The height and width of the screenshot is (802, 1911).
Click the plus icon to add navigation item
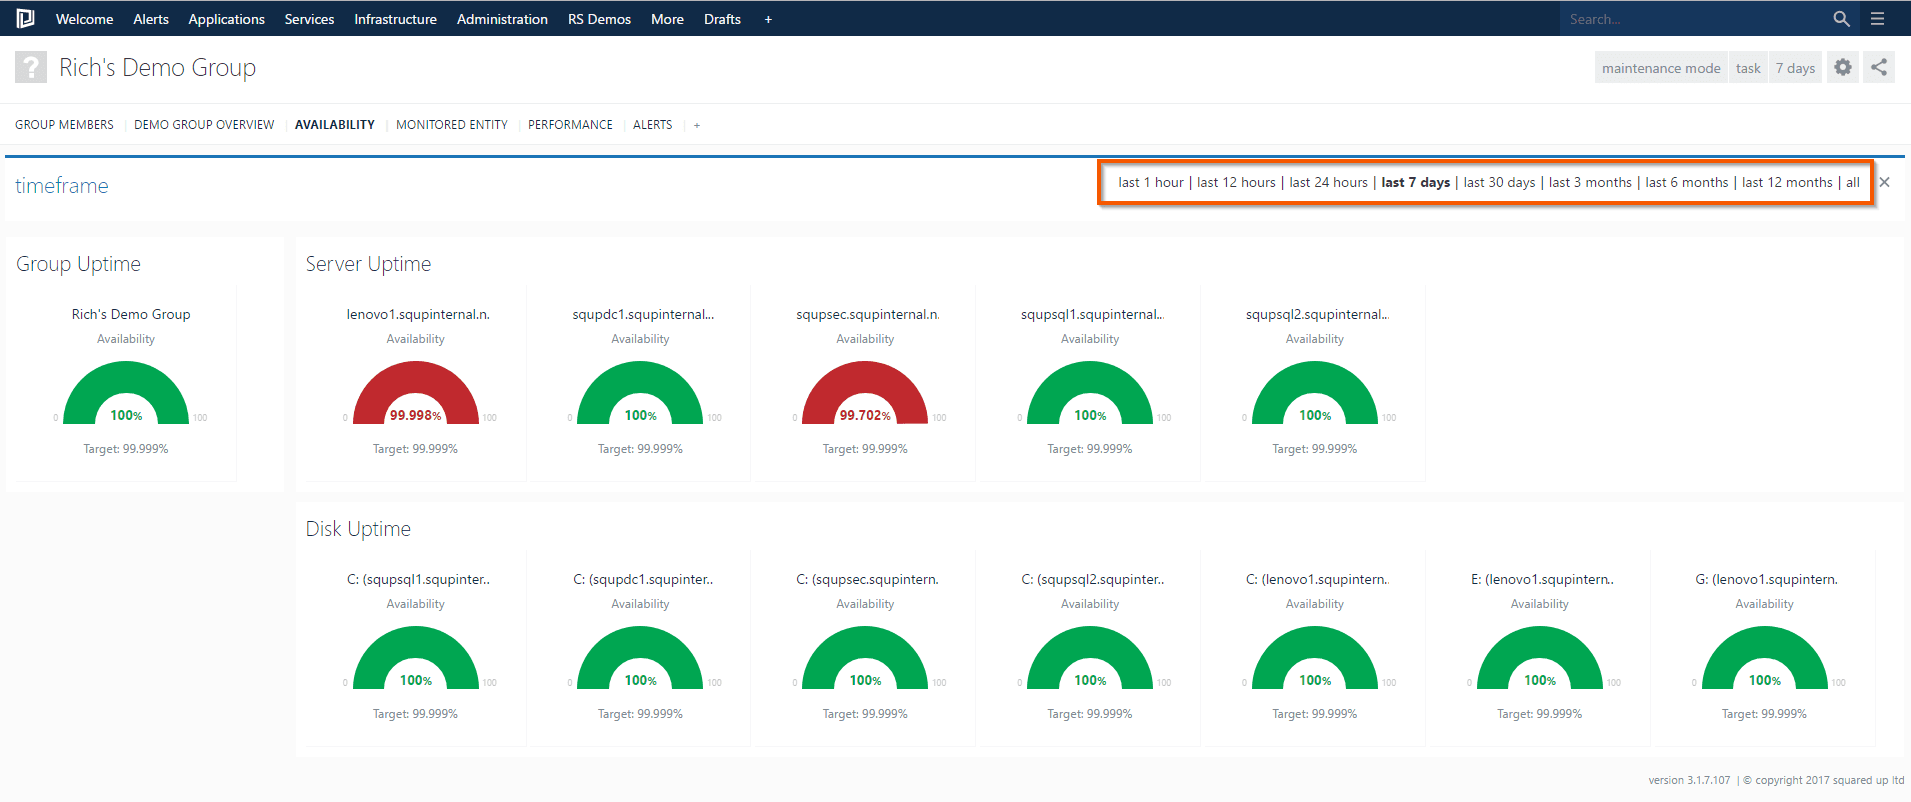point(768,19)
